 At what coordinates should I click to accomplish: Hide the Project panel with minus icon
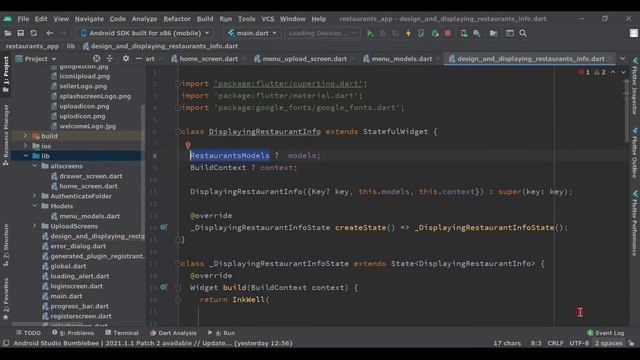tap(139, 59)
